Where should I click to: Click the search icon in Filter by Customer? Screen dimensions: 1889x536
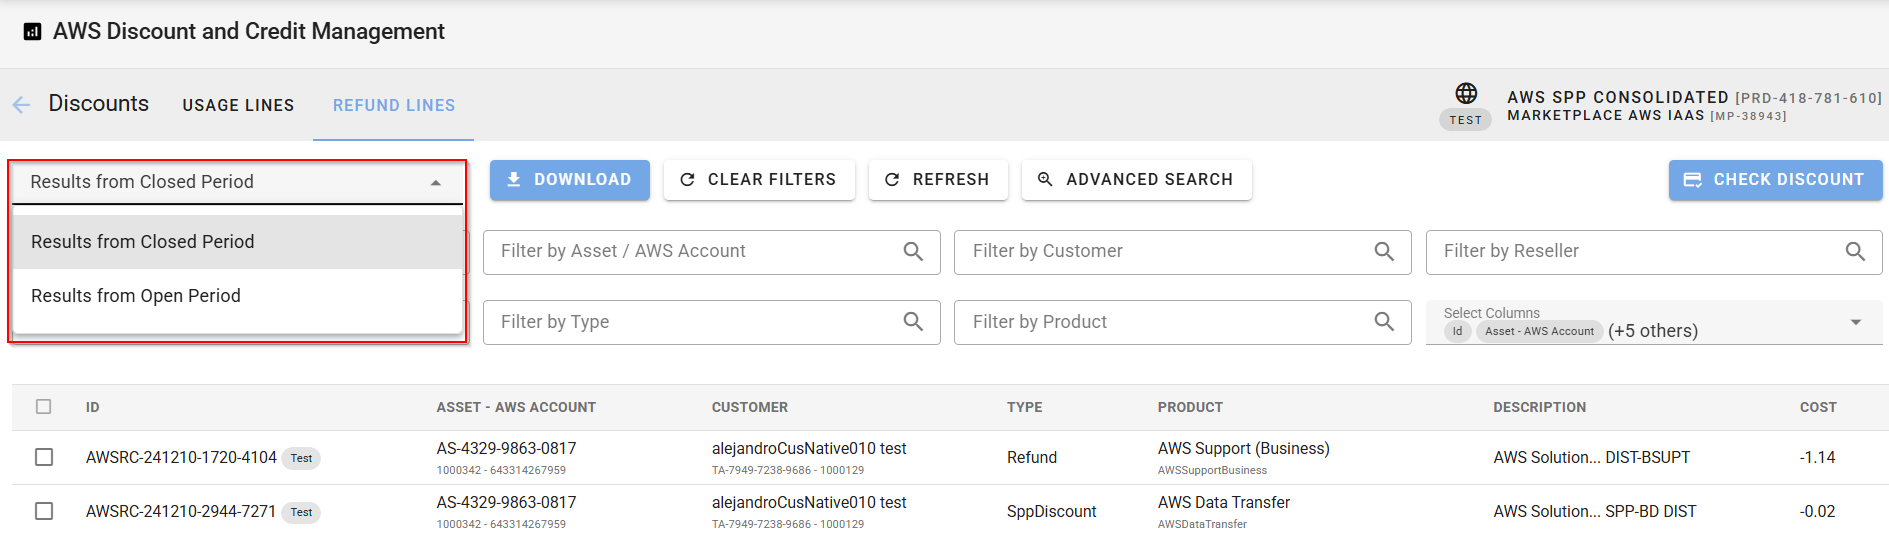(x=1384, y=252)
